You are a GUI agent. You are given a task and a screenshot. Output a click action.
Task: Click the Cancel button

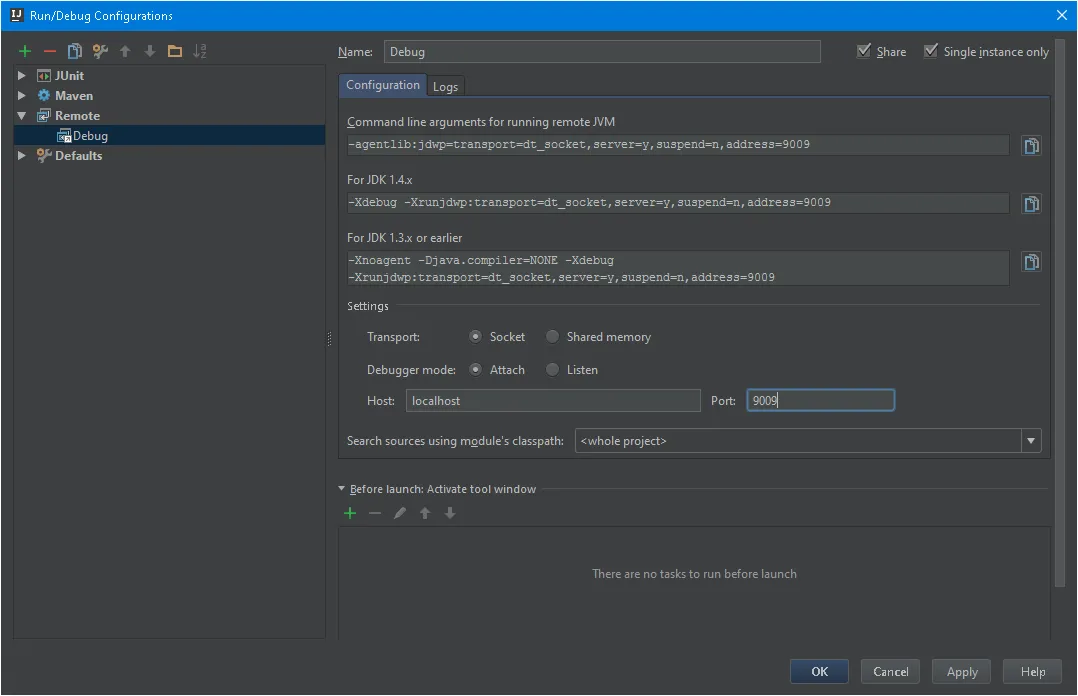[890, 671]
